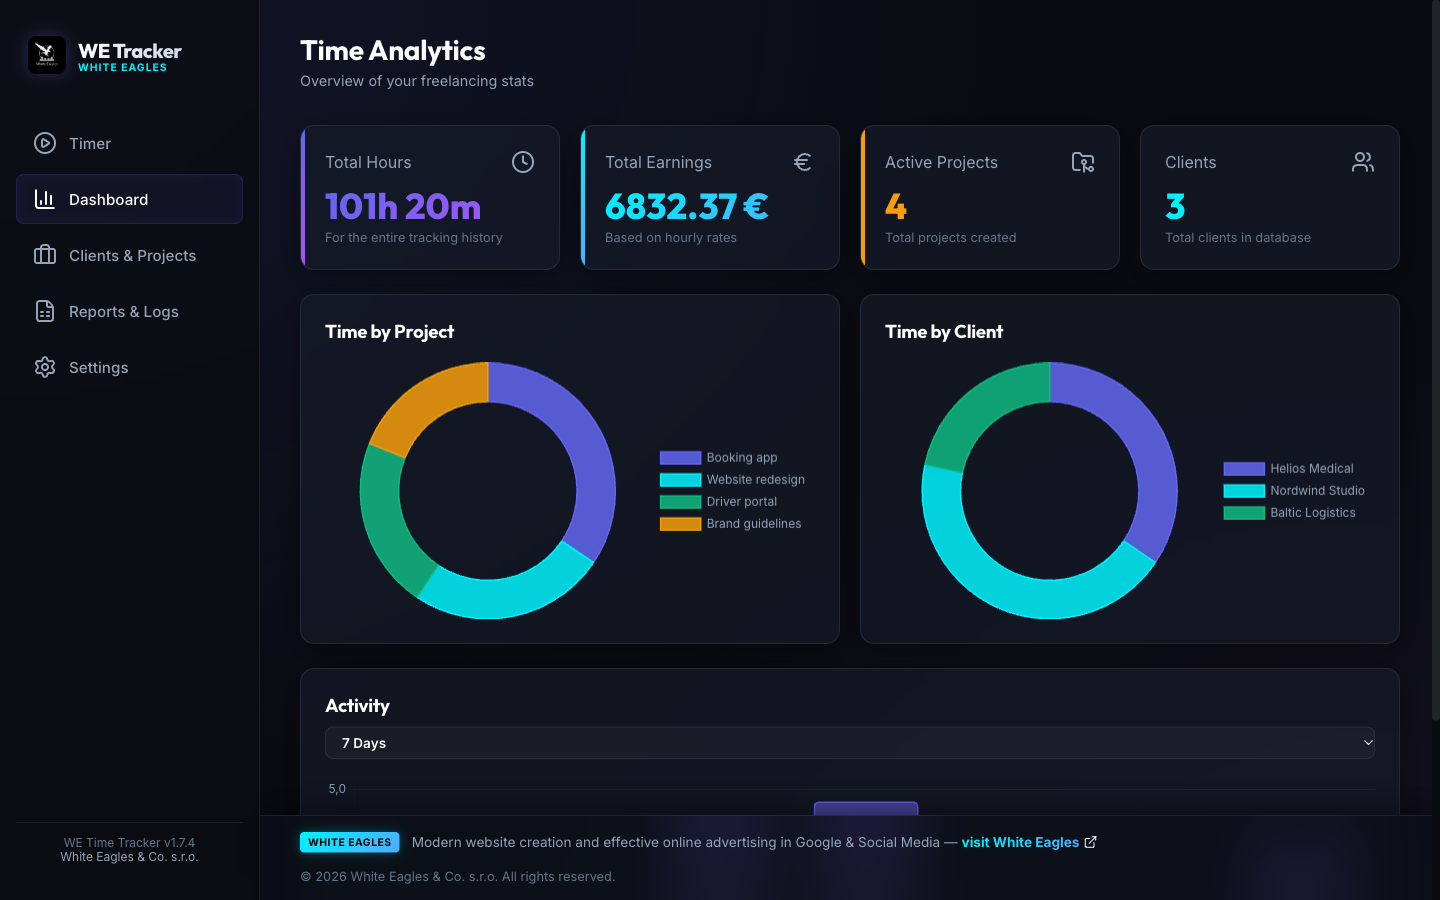Click the 6832.37 € earnings value

tap(687, 207)
